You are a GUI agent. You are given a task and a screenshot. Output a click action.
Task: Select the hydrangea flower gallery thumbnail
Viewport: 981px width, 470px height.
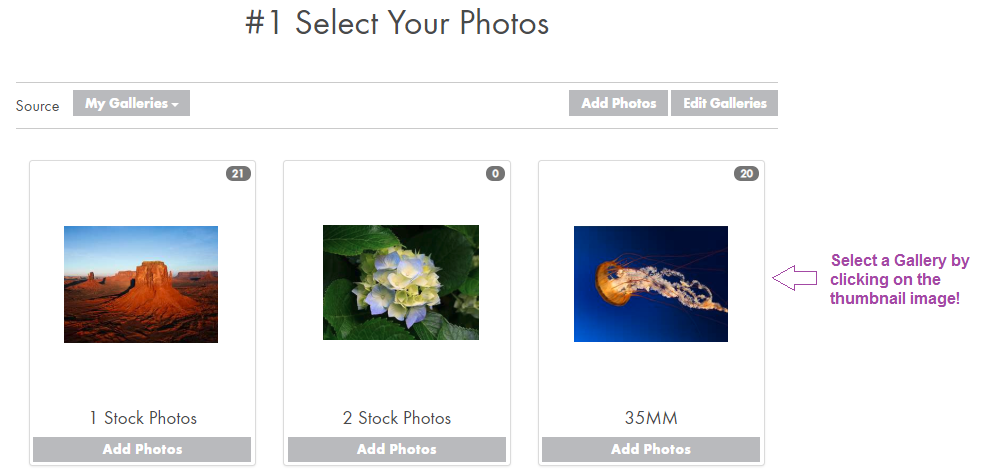coord(400,282)
